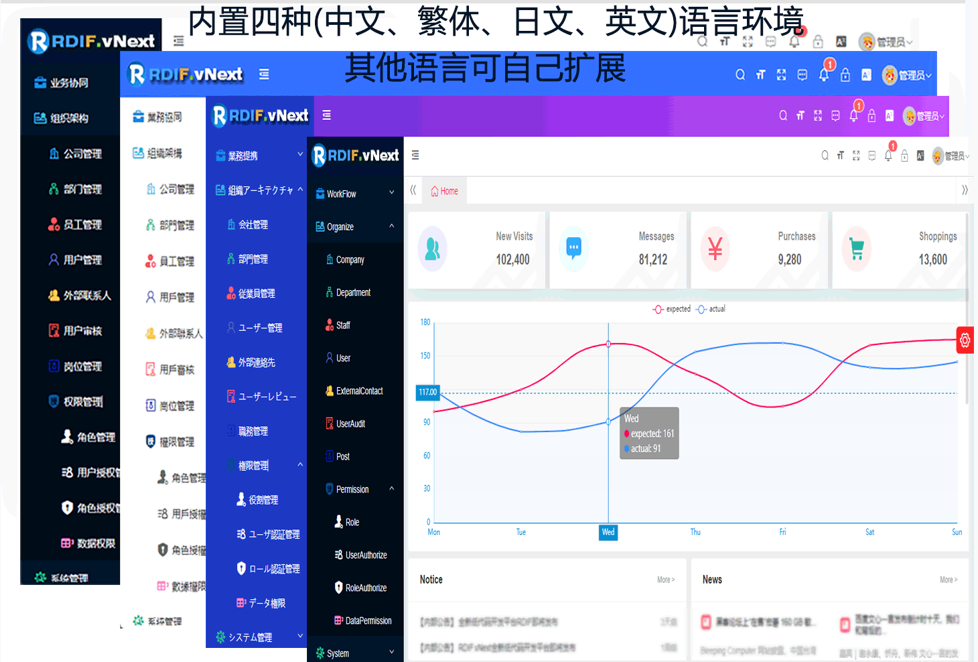Select the Home tab

[446, 190]
